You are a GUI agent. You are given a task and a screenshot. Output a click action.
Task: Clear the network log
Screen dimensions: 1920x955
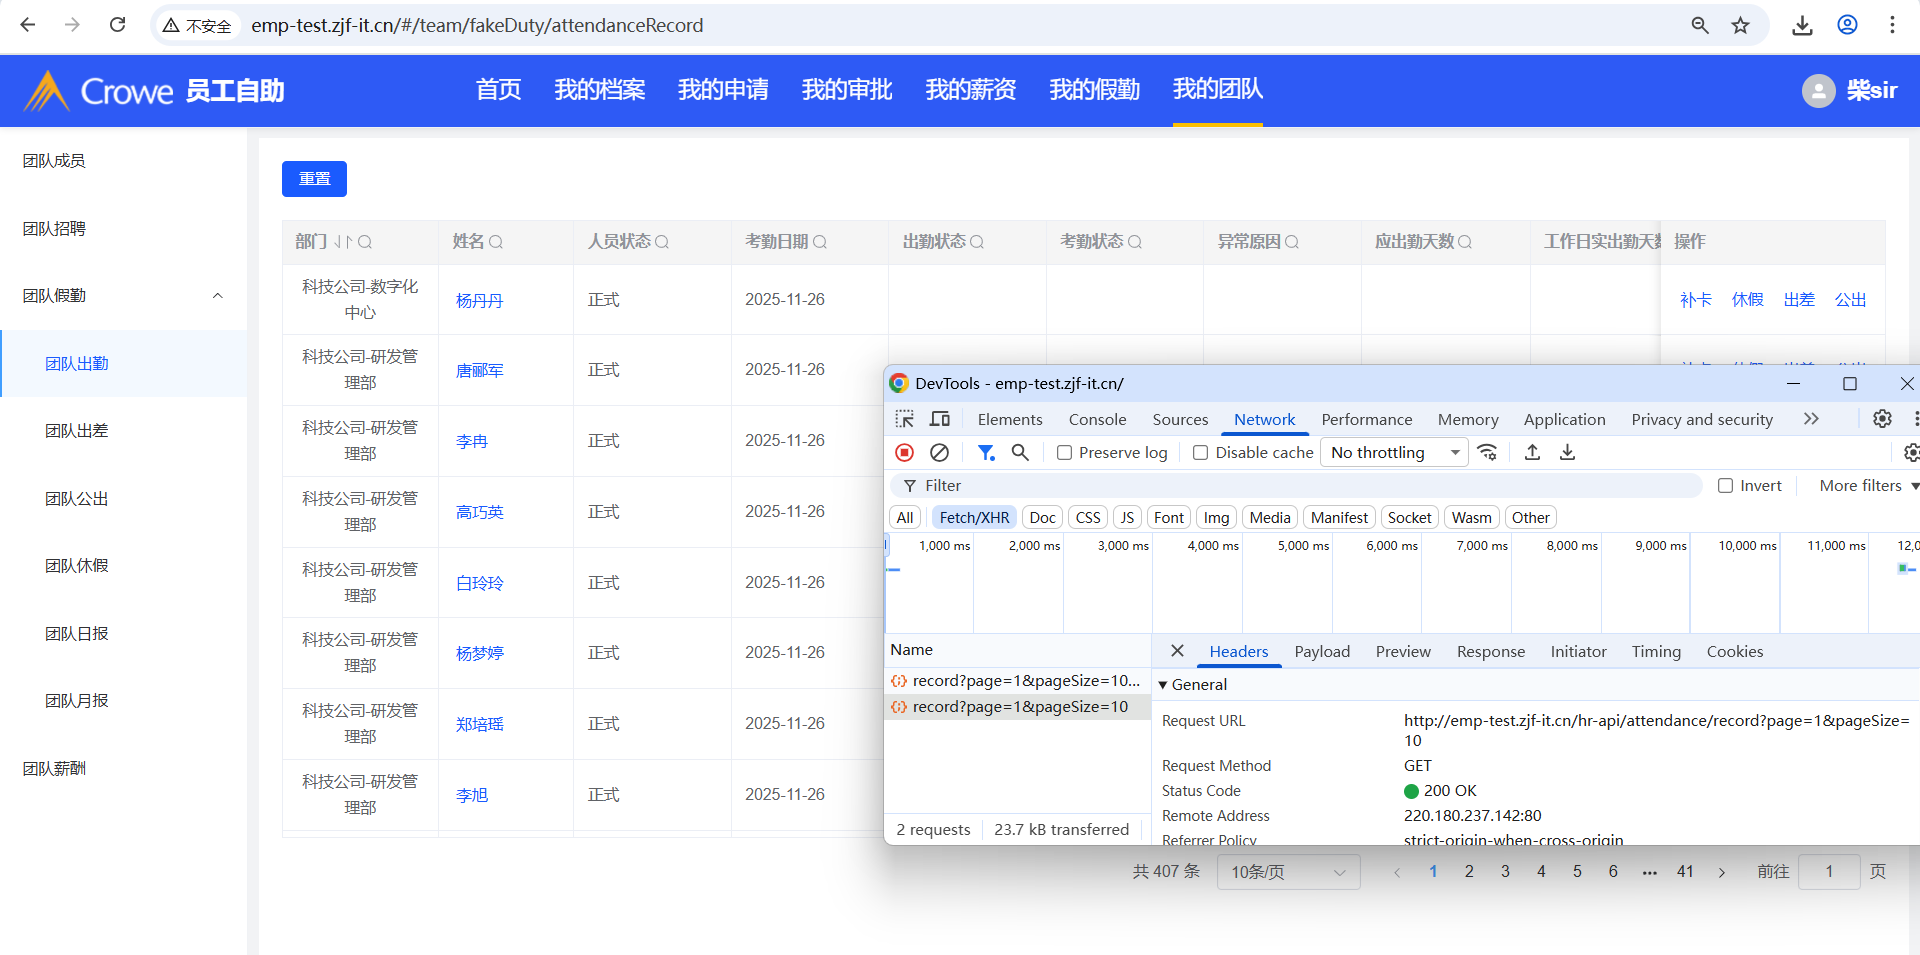pyautogui.click(x=939, y=453)
